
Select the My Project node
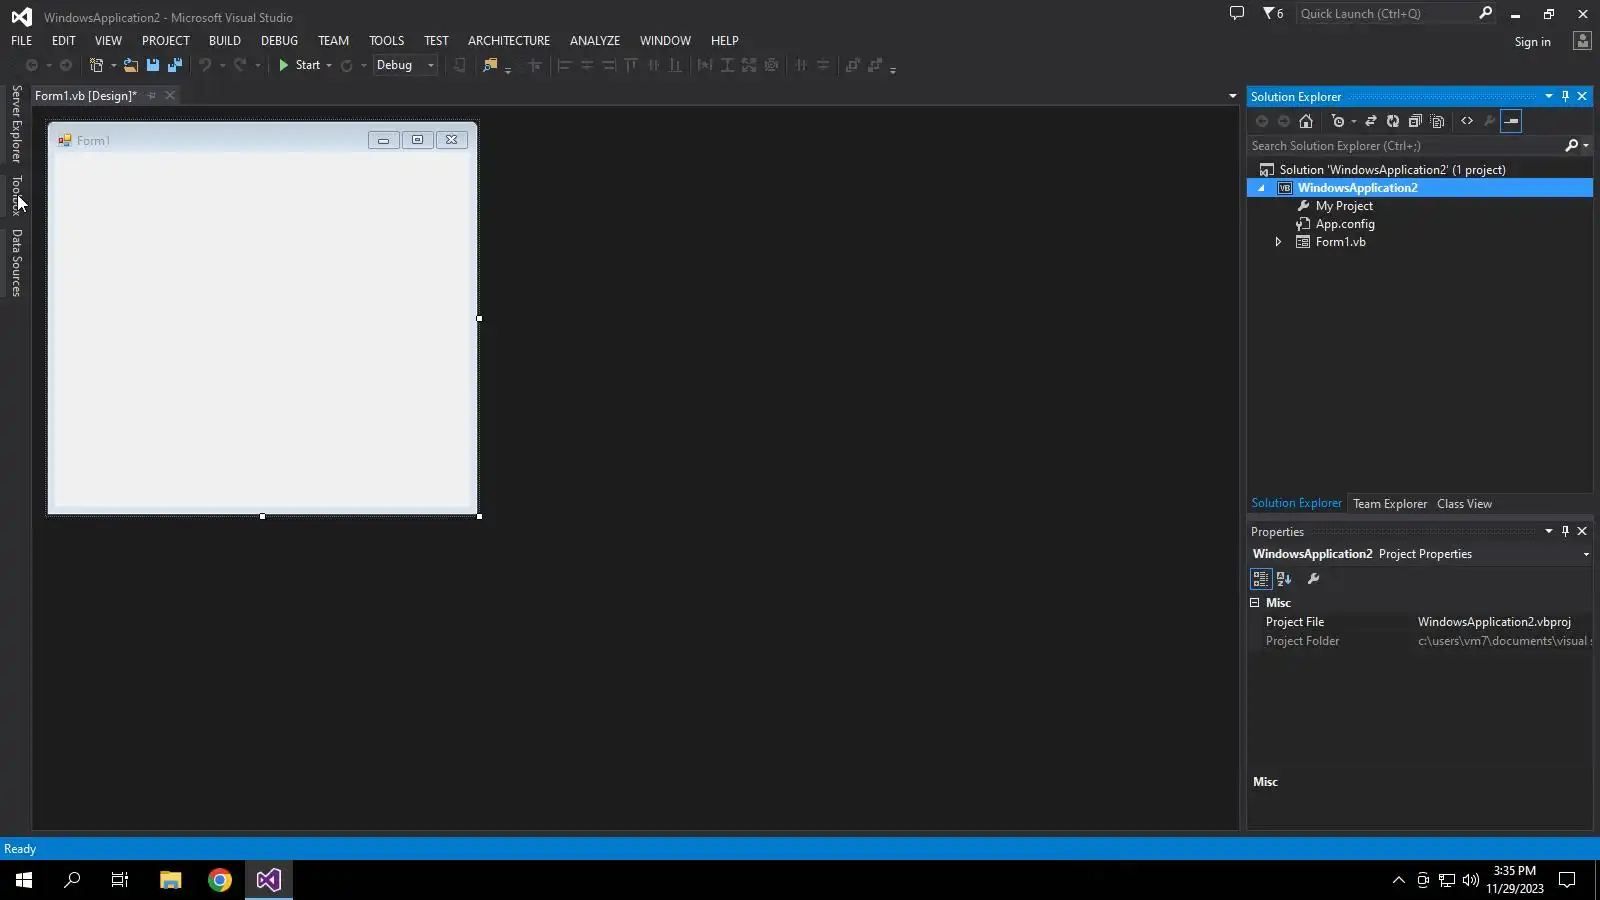point(1344,206)
